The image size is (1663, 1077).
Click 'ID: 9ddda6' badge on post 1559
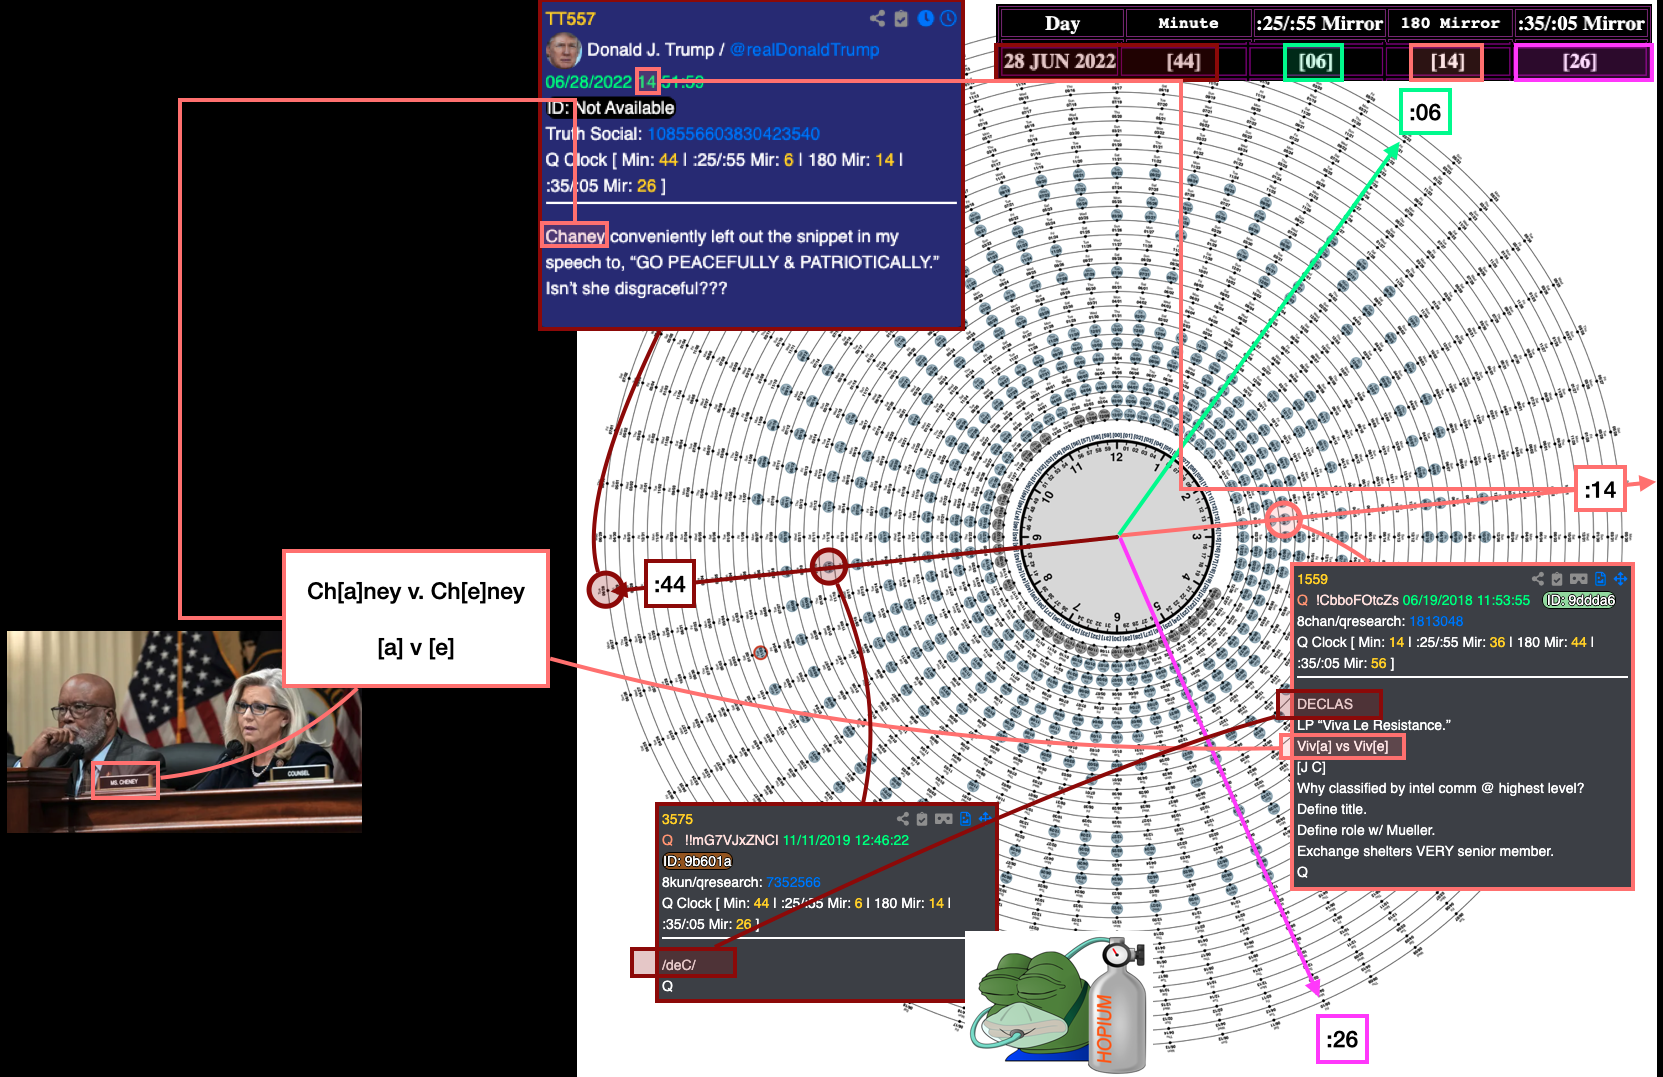click(1579, 600)
